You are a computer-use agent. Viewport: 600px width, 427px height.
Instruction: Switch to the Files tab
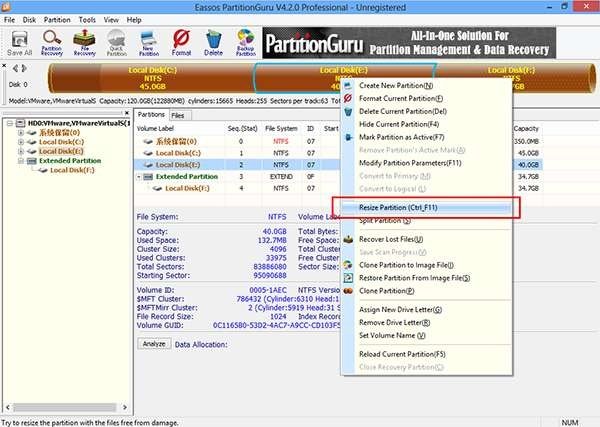pyautogui.click(x=178, y=115)
